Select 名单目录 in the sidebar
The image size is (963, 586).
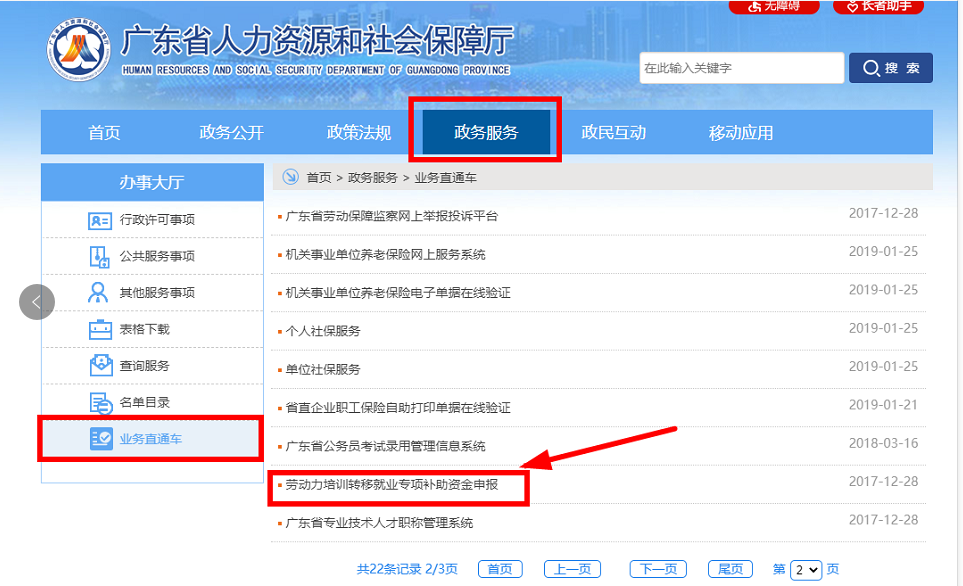coord(152,402)
